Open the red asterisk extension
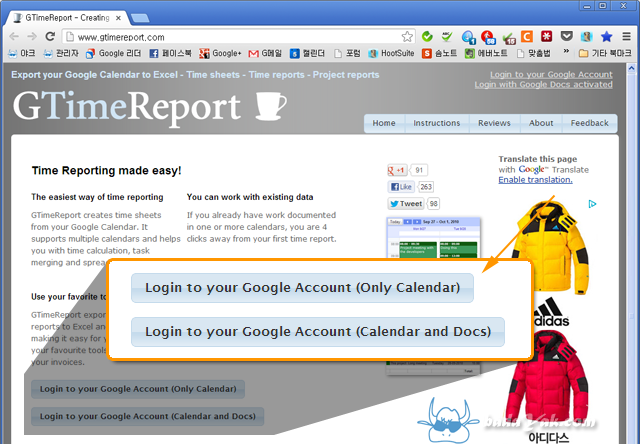 [x=547, y=37]
